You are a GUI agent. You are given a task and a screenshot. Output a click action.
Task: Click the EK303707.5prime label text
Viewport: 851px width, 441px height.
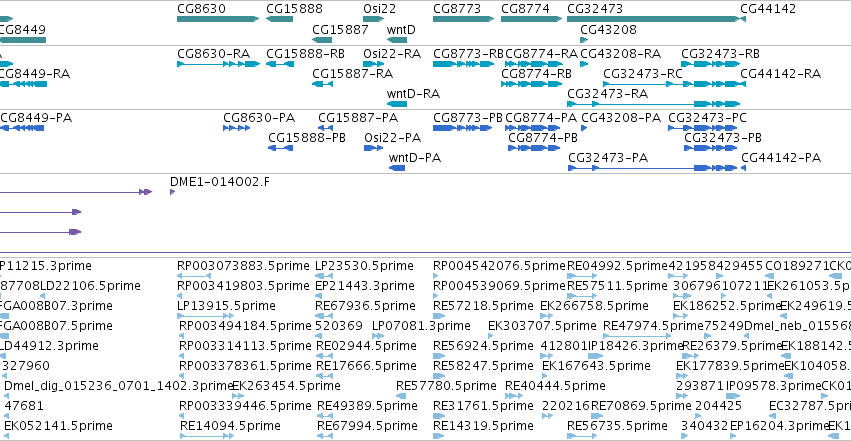(542, 325)
